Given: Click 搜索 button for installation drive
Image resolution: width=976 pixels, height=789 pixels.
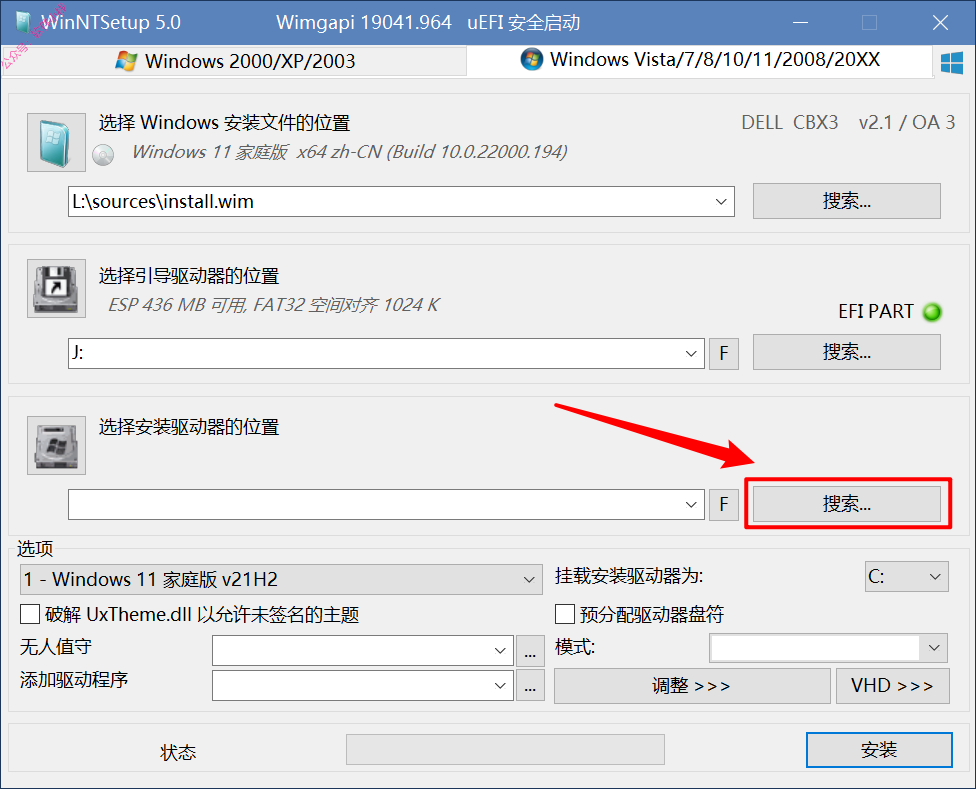Looking at the screenshot, I should (847, 504).
